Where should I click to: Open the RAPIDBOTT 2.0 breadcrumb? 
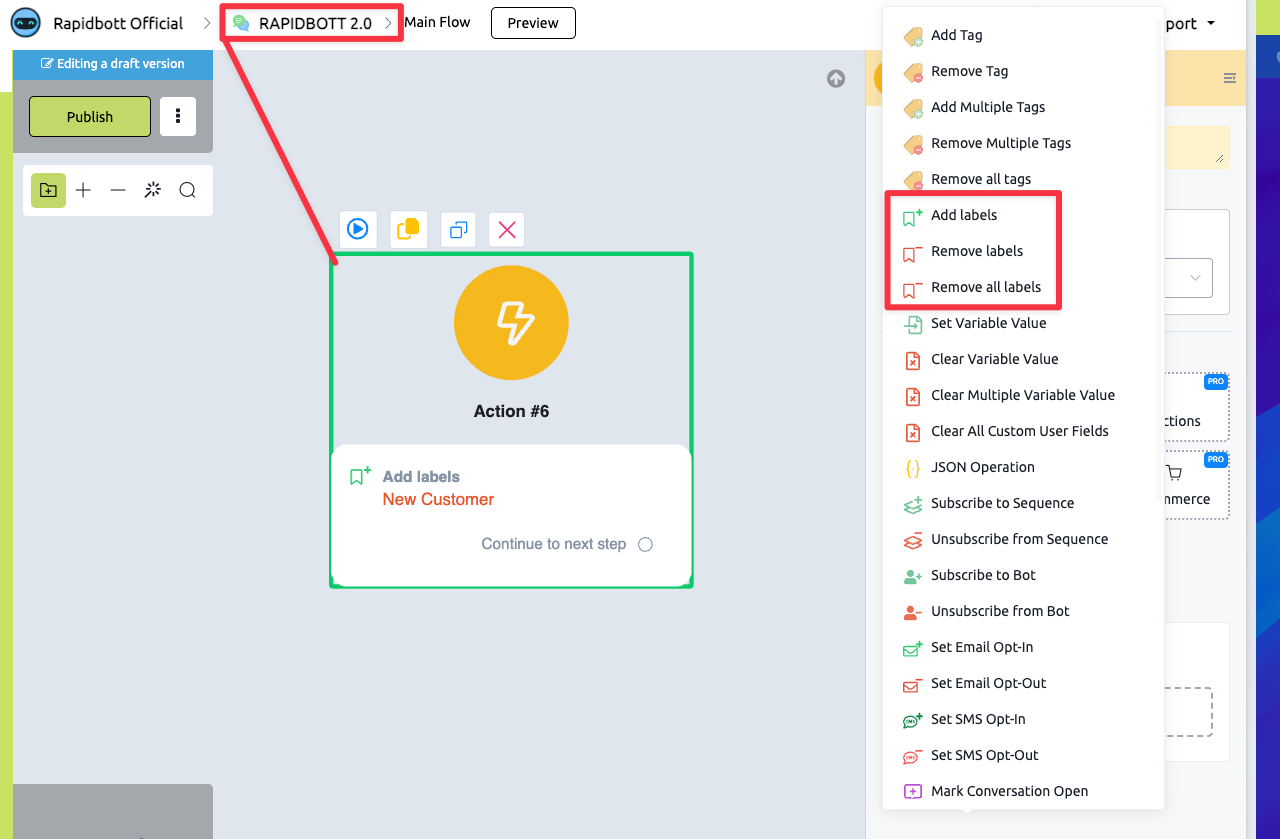pos(314,23)
